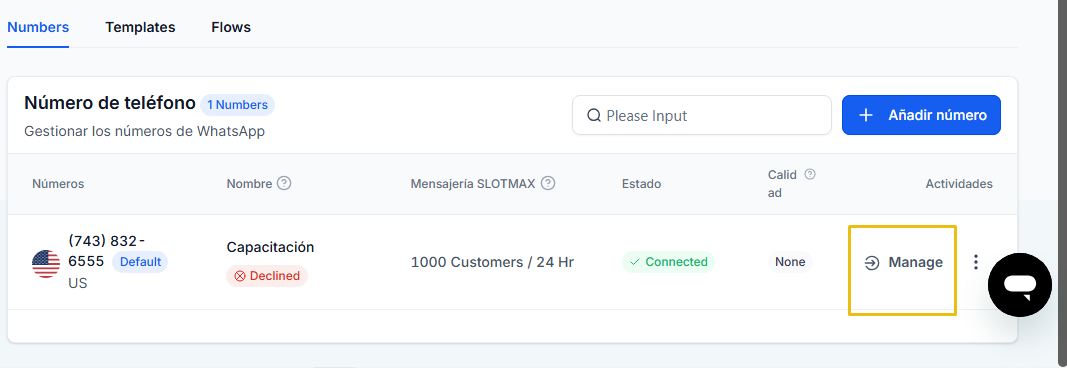Image resolution: width=1067 pixels, height=368 pixels.
Task: Click the Mensajería SLOTMAX help icon
Action: click(x=548, y=184)
